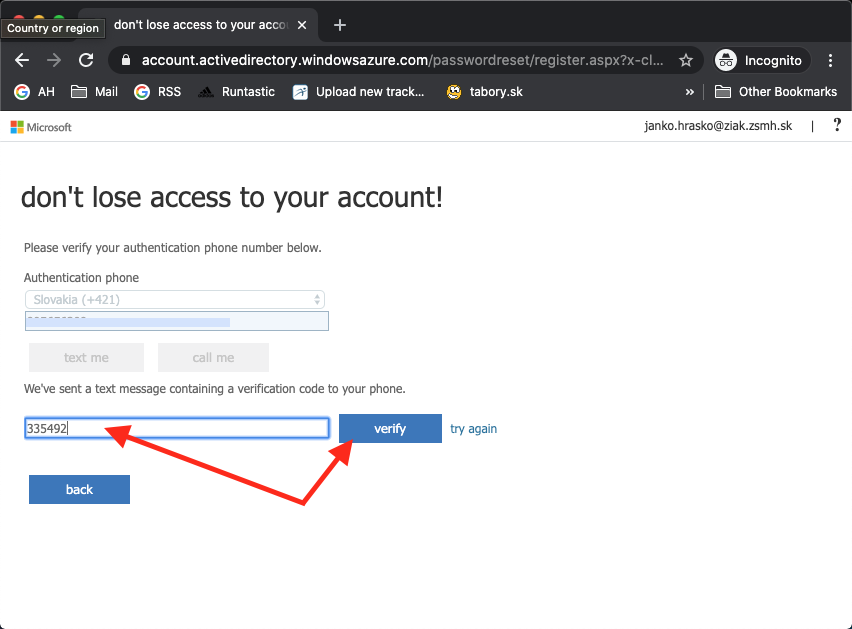Open Chrome three-dot menu
The image size is (852, 629).
point(831,60)
